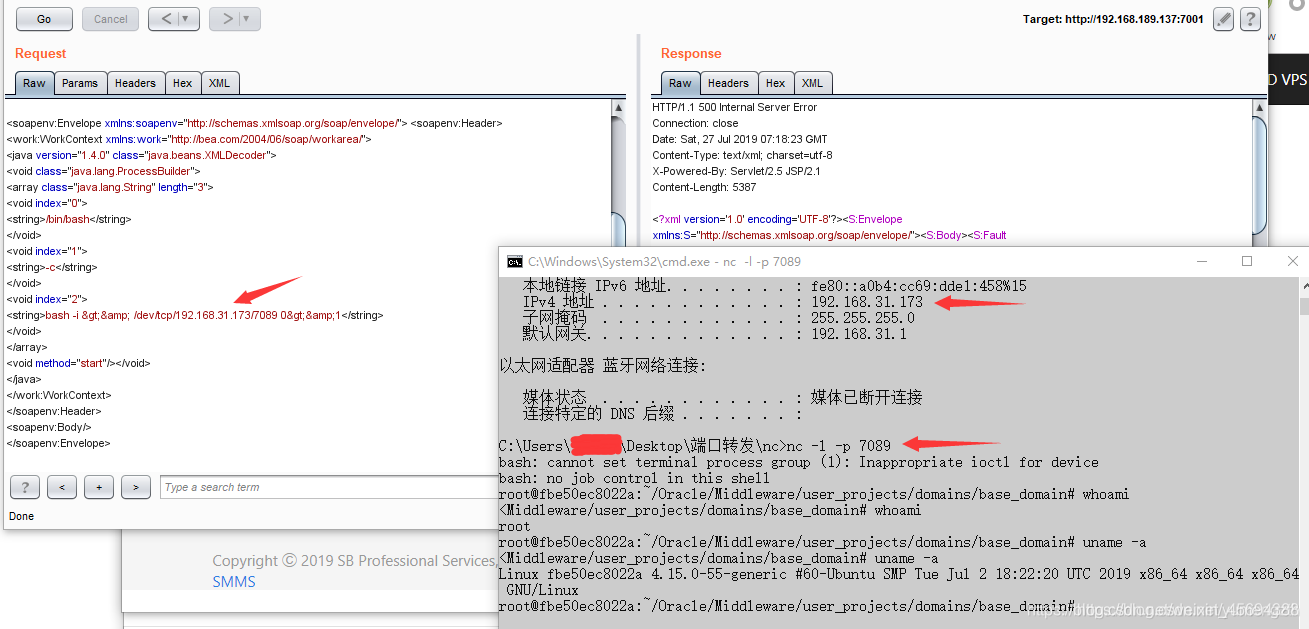Viewport: 1309px width, 629px height.
Task: Open the Response Headers tab
Action: (728, 83)
